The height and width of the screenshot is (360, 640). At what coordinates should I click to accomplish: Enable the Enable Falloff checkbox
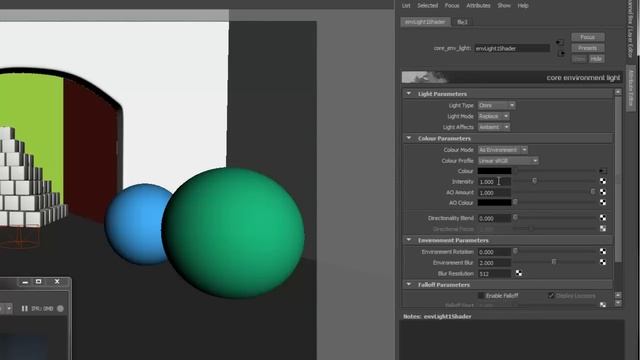click(x=481, y=296)
